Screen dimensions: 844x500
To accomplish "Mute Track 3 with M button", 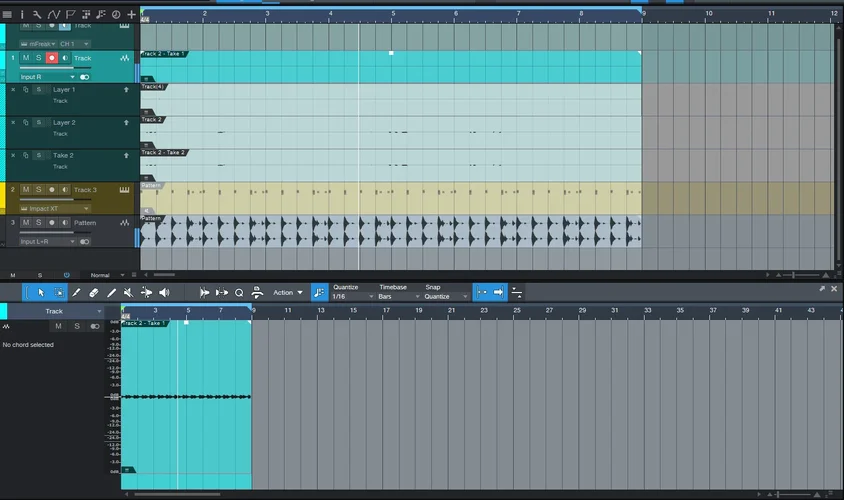I will tap(26, 189).
